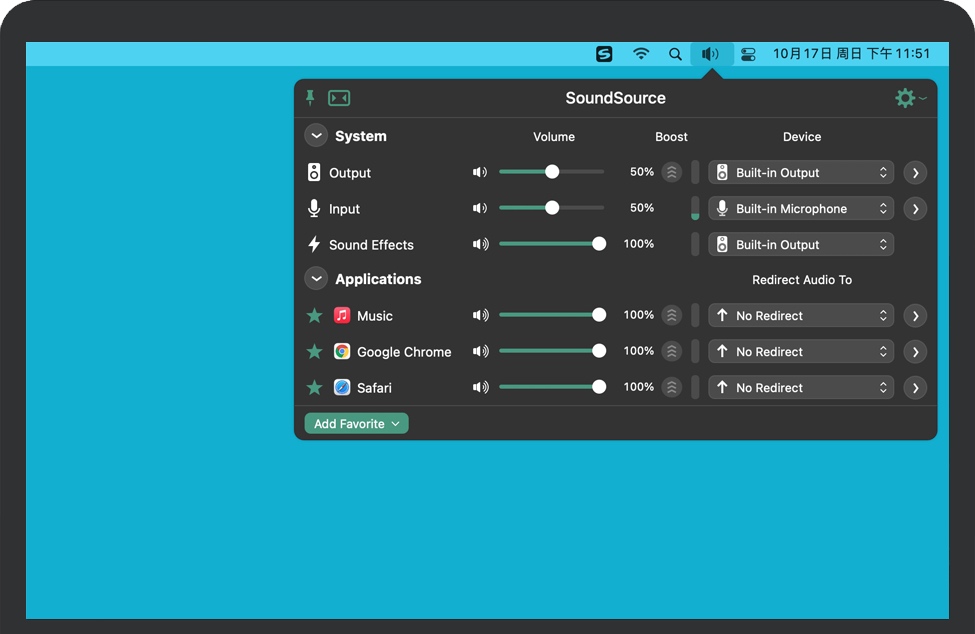Click the compact view icon beside pin
This screenshot has width=975, height=634.
339,98
